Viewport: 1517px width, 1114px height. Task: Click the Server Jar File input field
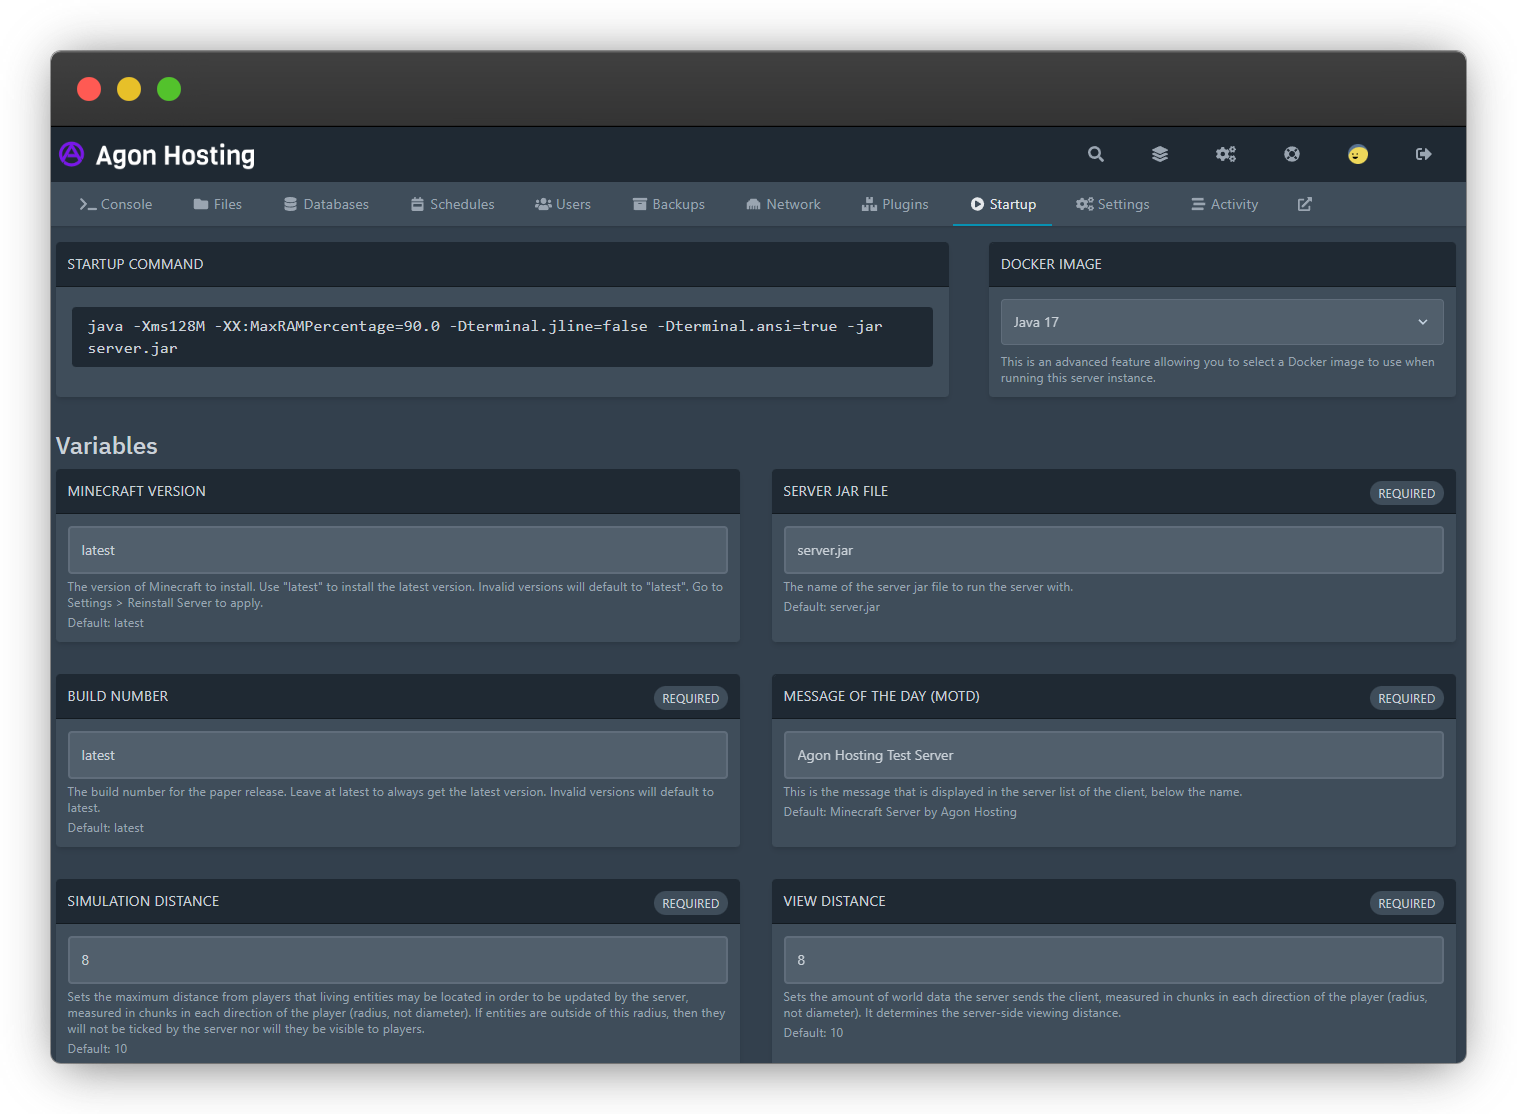[1113, 550]
